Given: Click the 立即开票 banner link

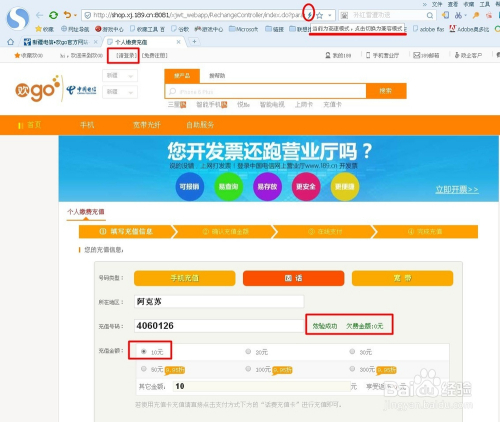Looking at the screenshot, I should [x=457, y=190].
